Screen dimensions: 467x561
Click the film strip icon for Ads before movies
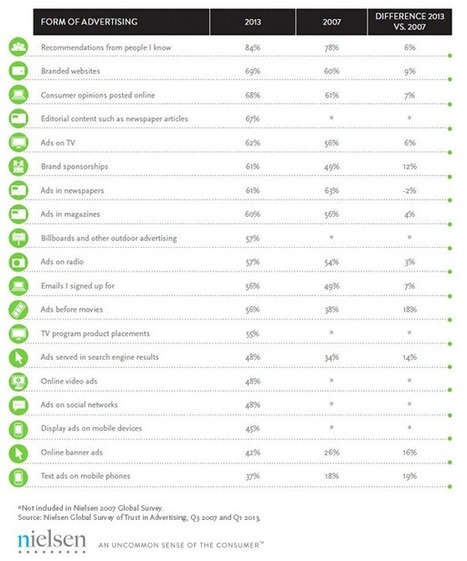(x=18, y=309)
